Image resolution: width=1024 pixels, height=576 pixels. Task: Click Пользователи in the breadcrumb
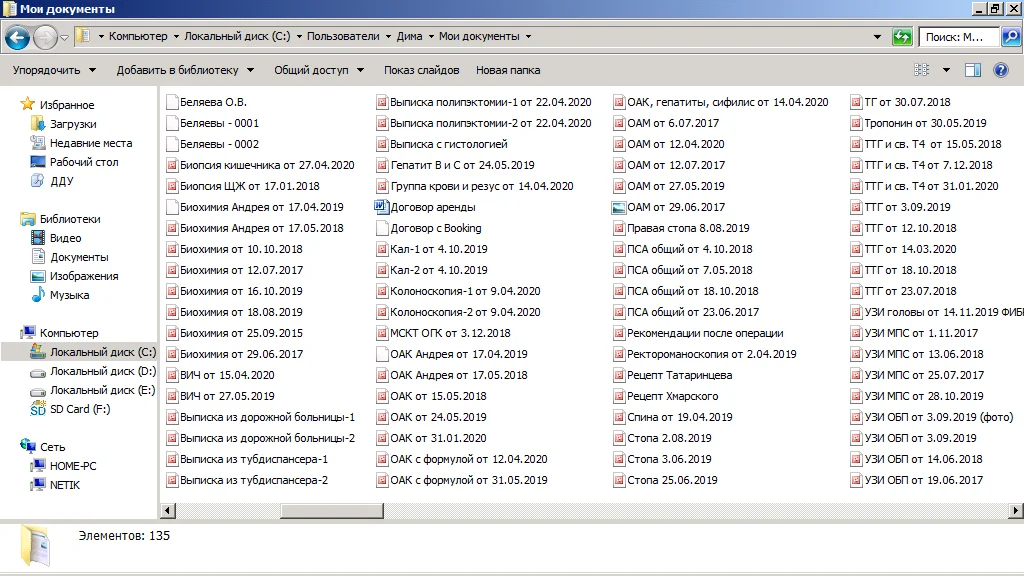(343, 36)
